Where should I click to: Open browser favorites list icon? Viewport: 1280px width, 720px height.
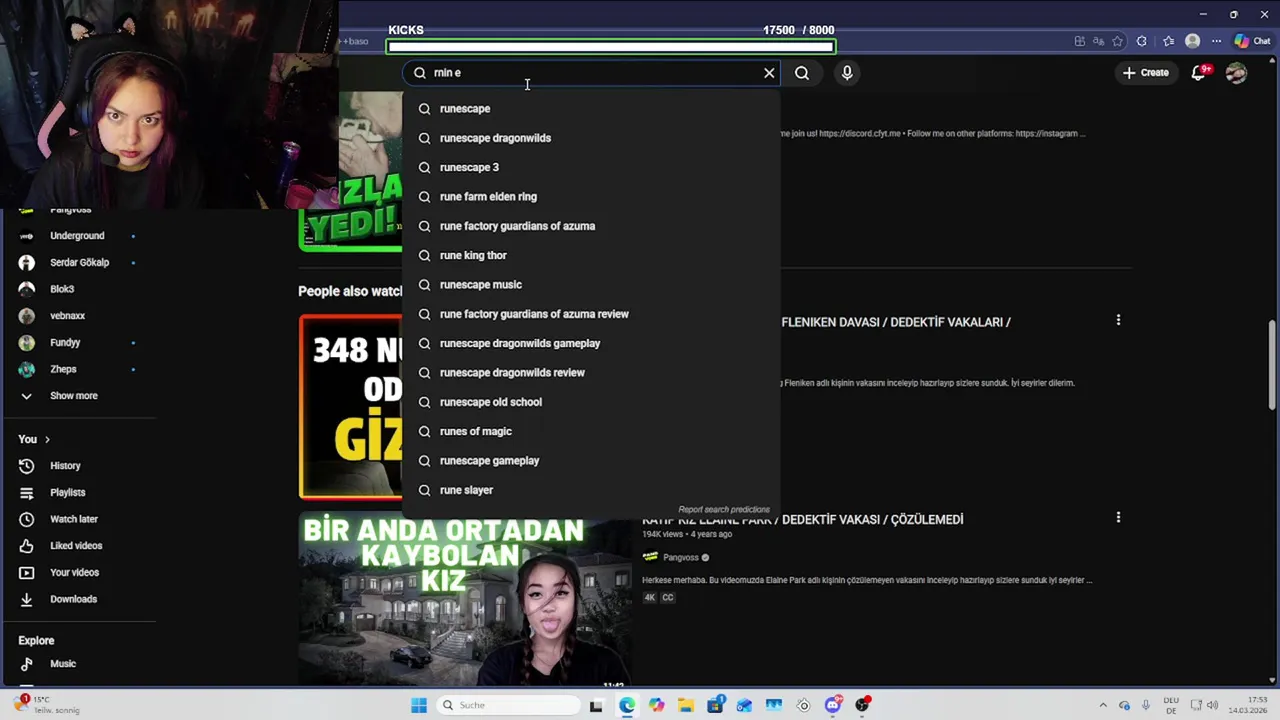point(1168,41)
